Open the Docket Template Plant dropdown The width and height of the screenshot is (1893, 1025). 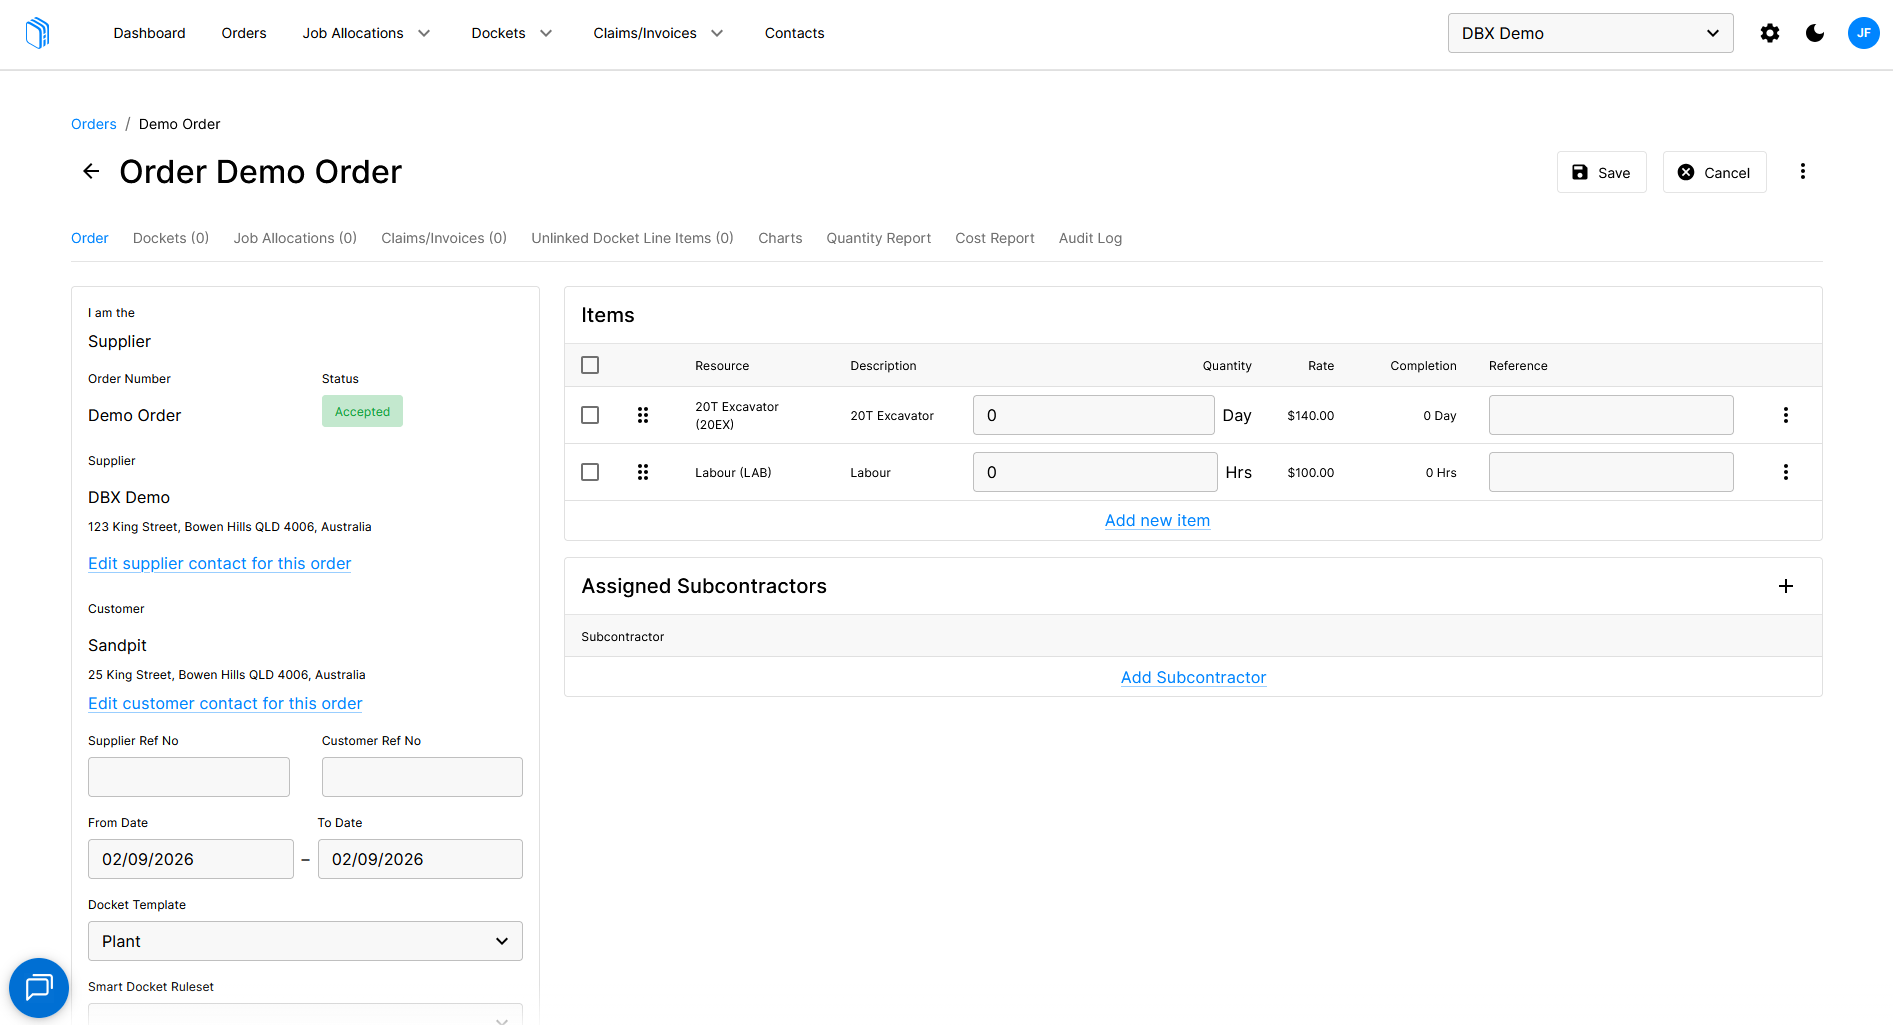[305, 941]
